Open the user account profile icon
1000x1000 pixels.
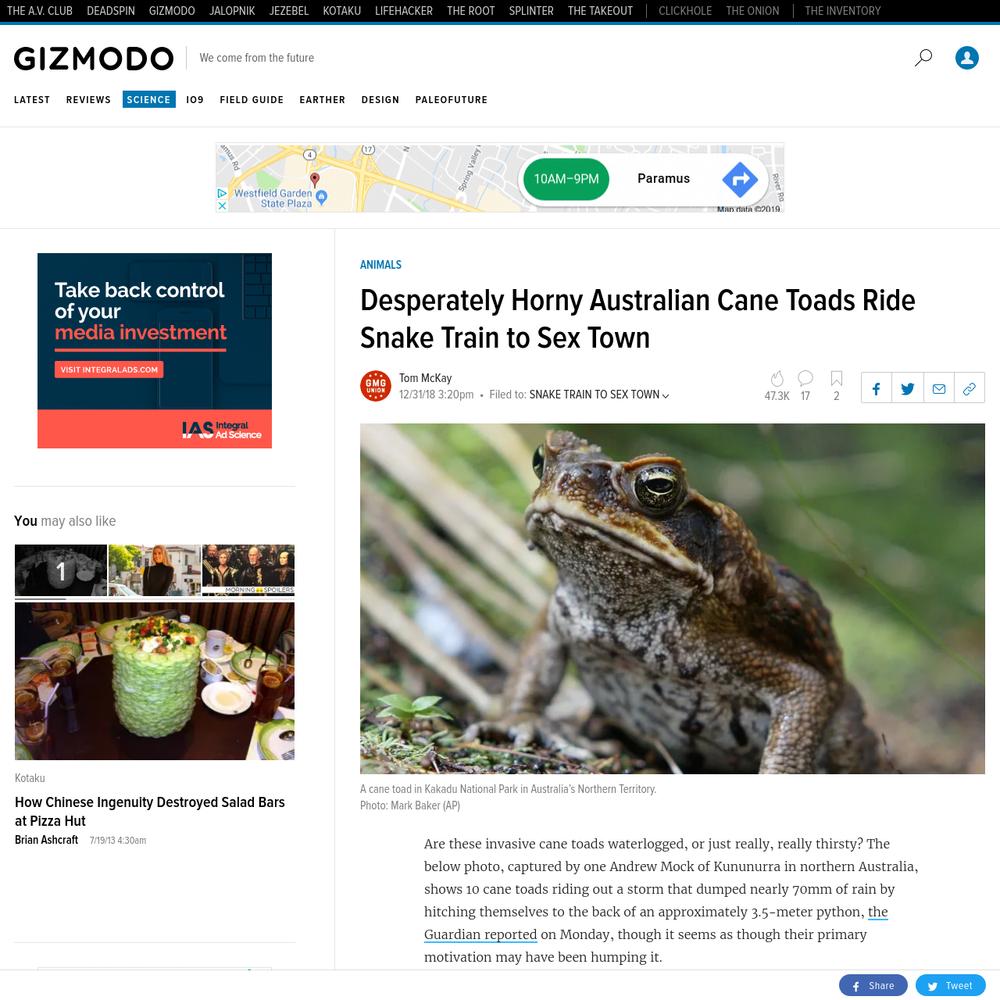point(967,58)
